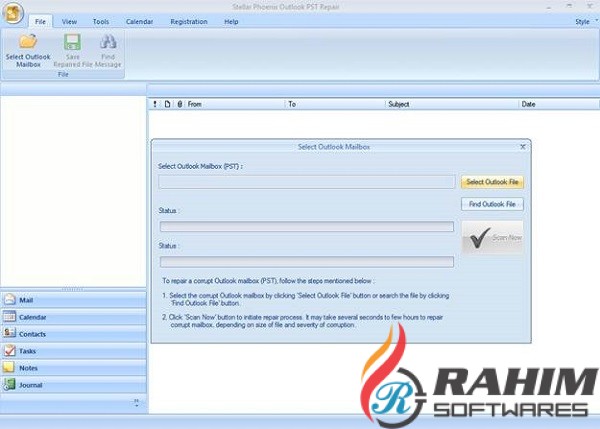Viewport: 600px width, 429px height.
Task: Sort messages by To column
Action: (335, 104)
